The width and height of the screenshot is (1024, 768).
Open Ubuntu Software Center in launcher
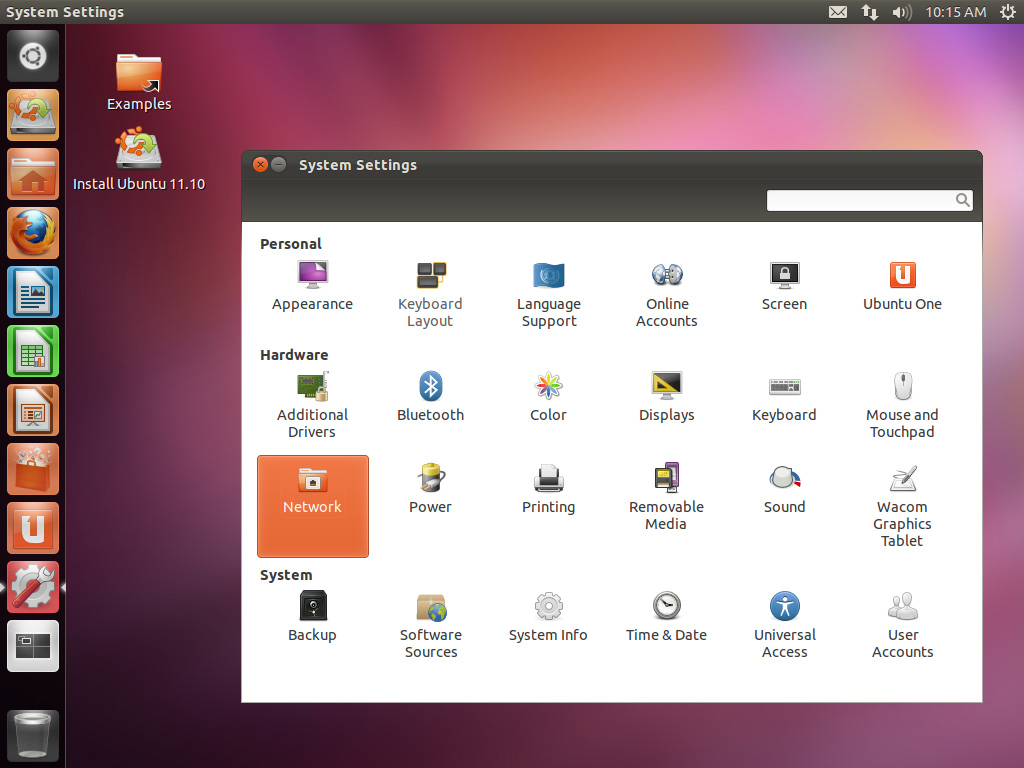point(33,469)
